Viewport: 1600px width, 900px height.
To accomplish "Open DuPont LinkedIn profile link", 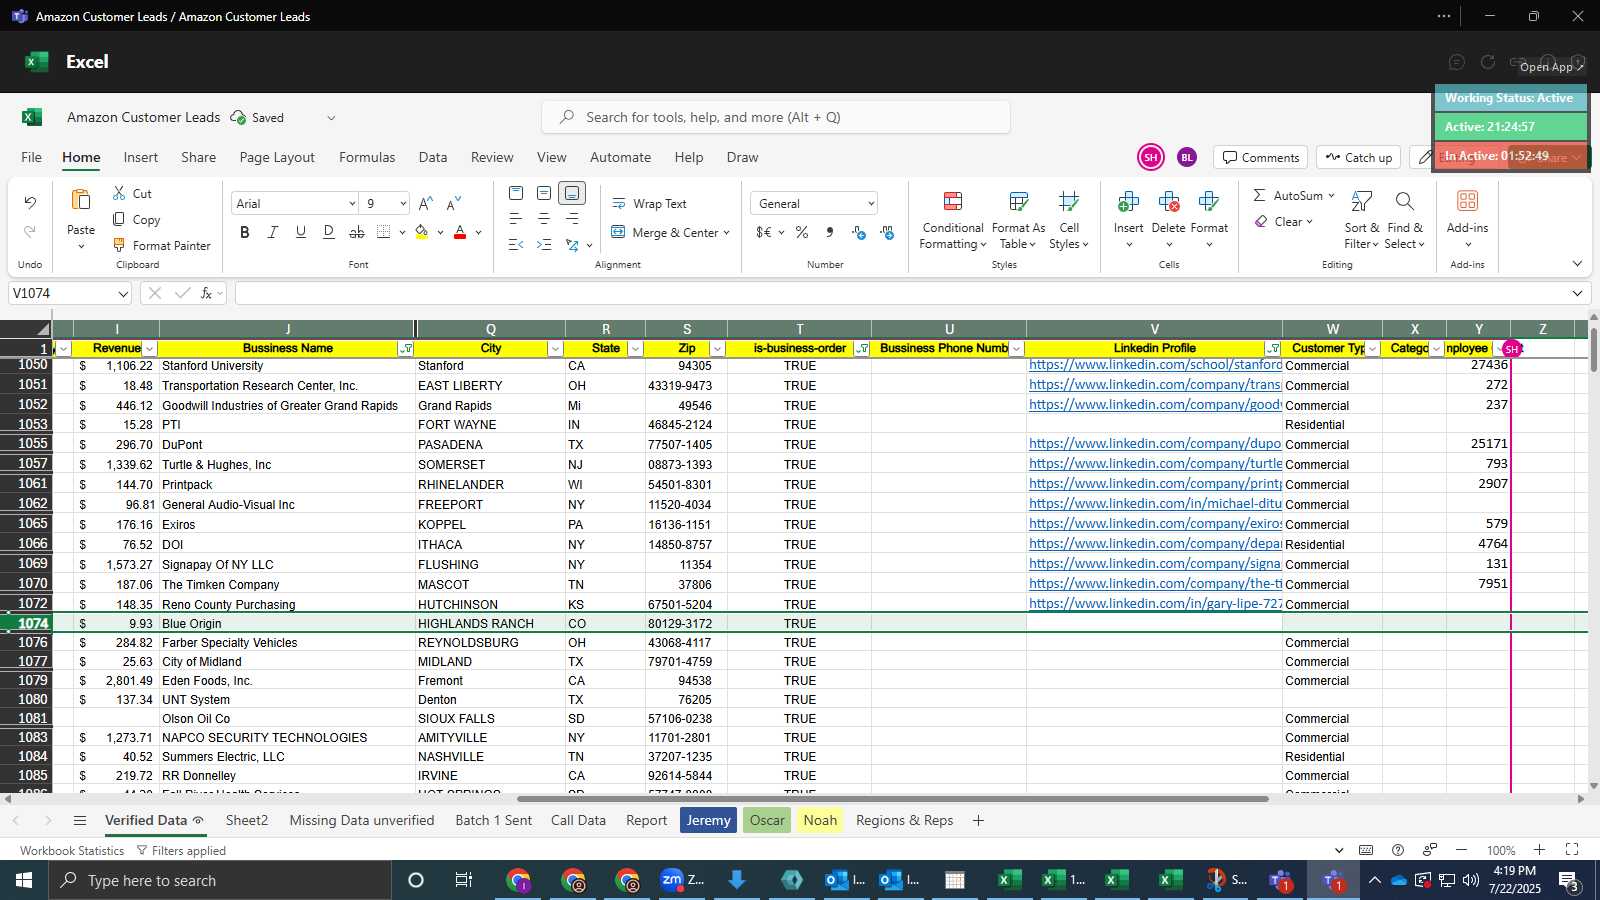I will point(1155,444).
